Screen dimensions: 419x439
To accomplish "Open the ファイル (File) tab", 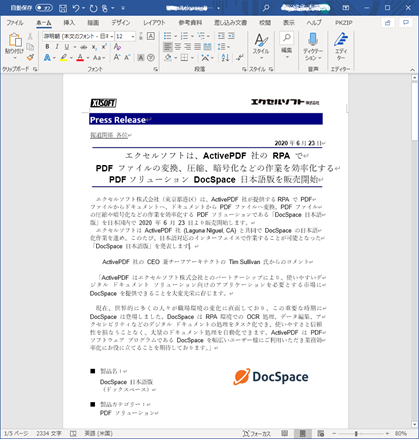I will tap(15, 23).
